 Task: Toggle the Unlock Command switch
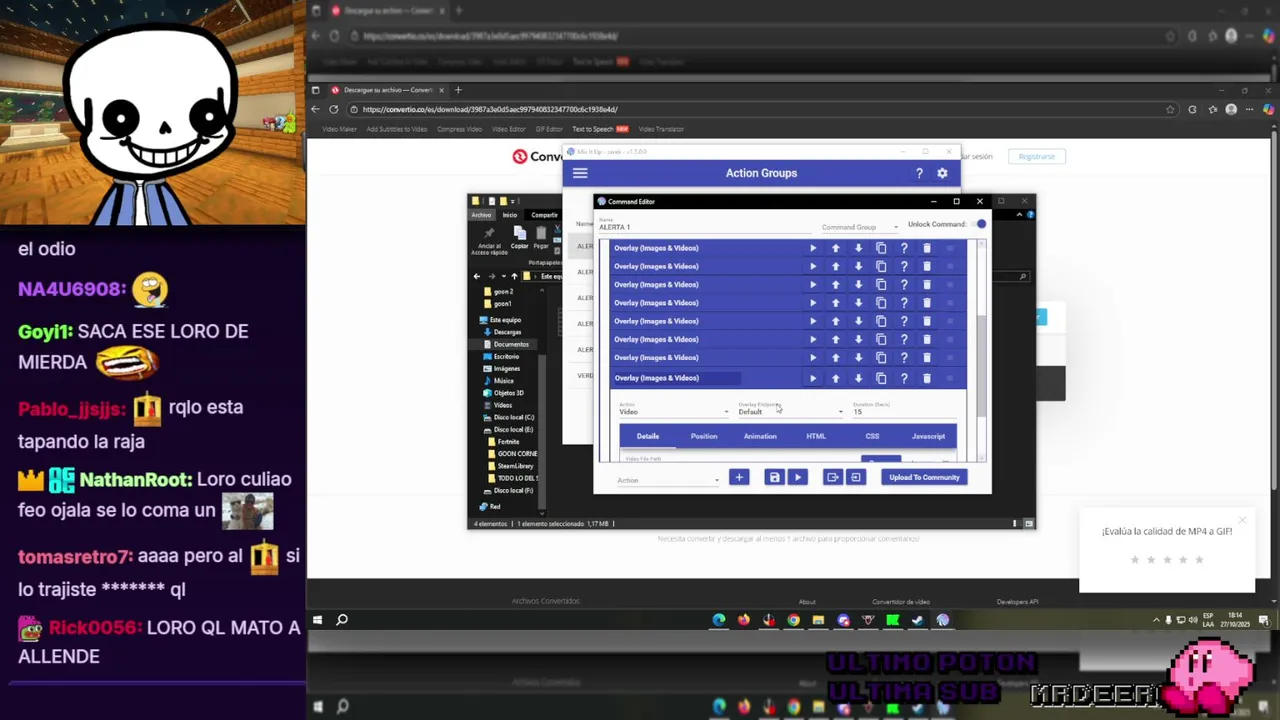(979, 225)
